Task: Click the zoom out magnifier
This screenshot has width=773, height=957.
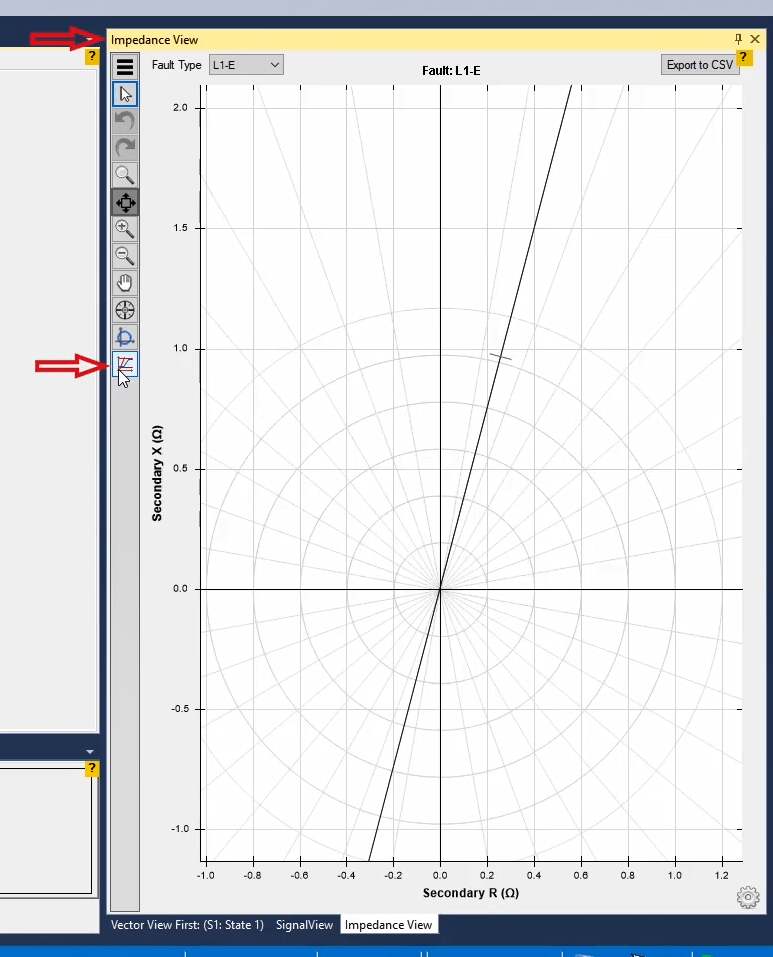Action: point(125,256)
